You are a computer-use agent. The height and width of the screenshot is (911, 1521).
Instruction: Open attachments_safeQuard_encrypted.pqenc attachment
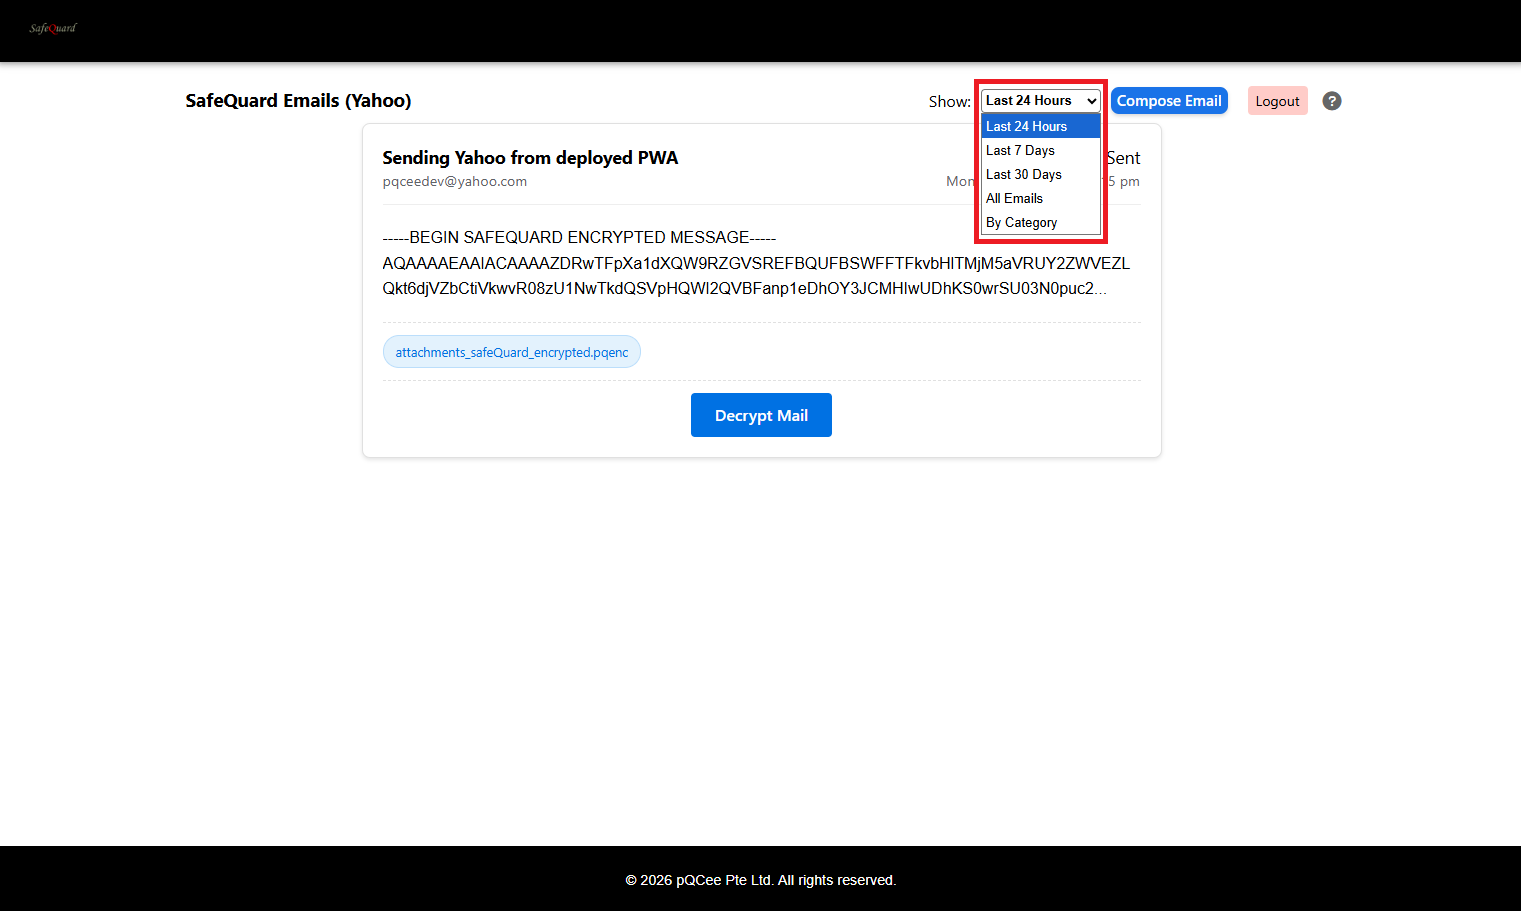[x=511, y=352]
